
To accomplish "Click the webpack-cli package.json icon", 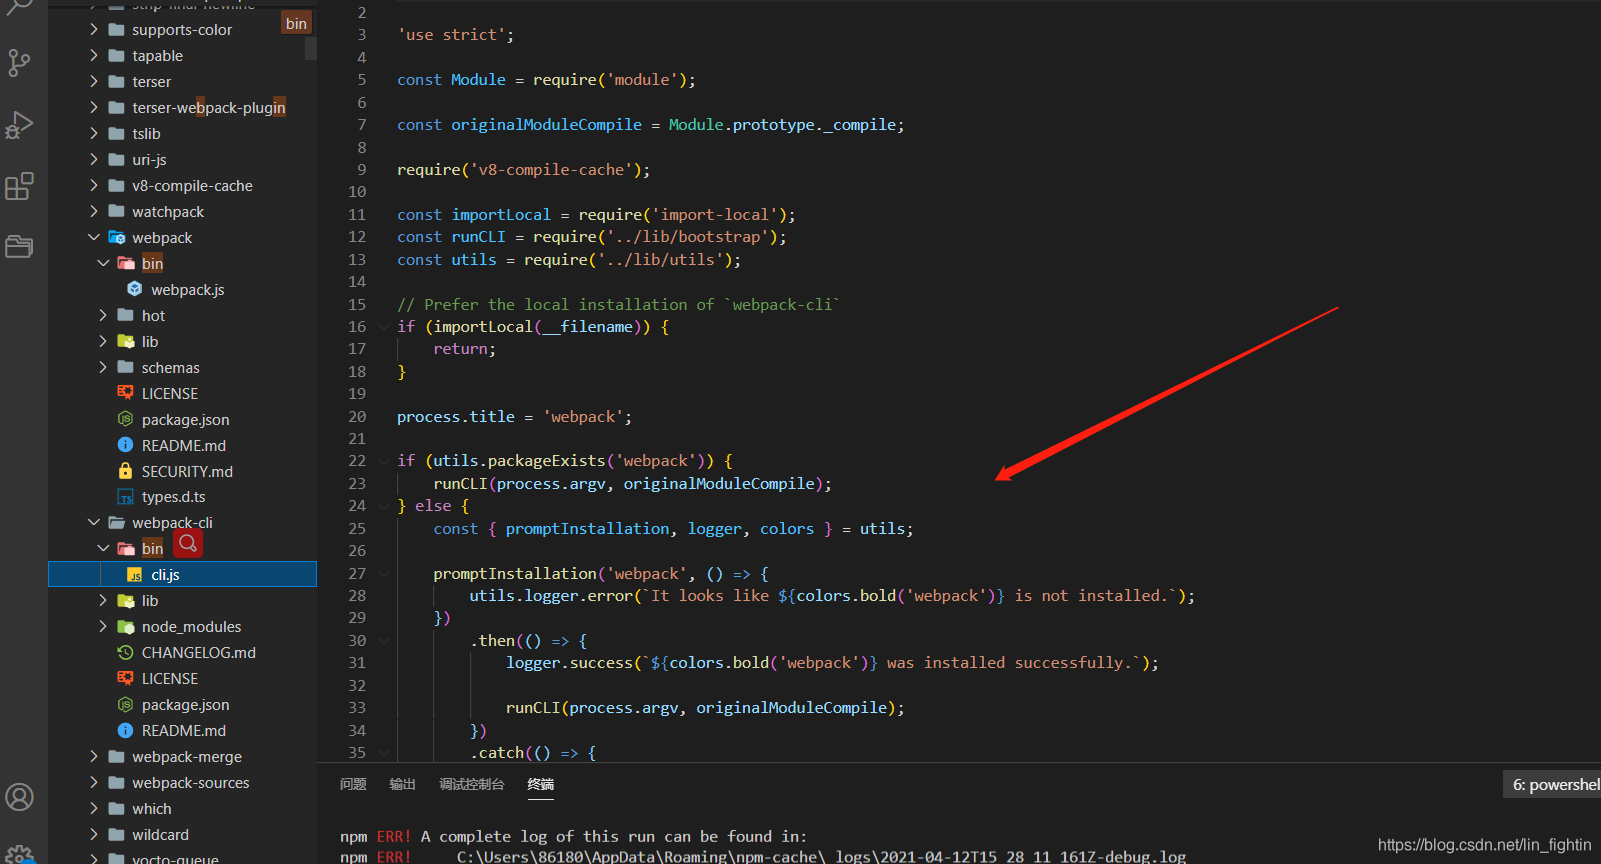I will (x=125, y=705).
